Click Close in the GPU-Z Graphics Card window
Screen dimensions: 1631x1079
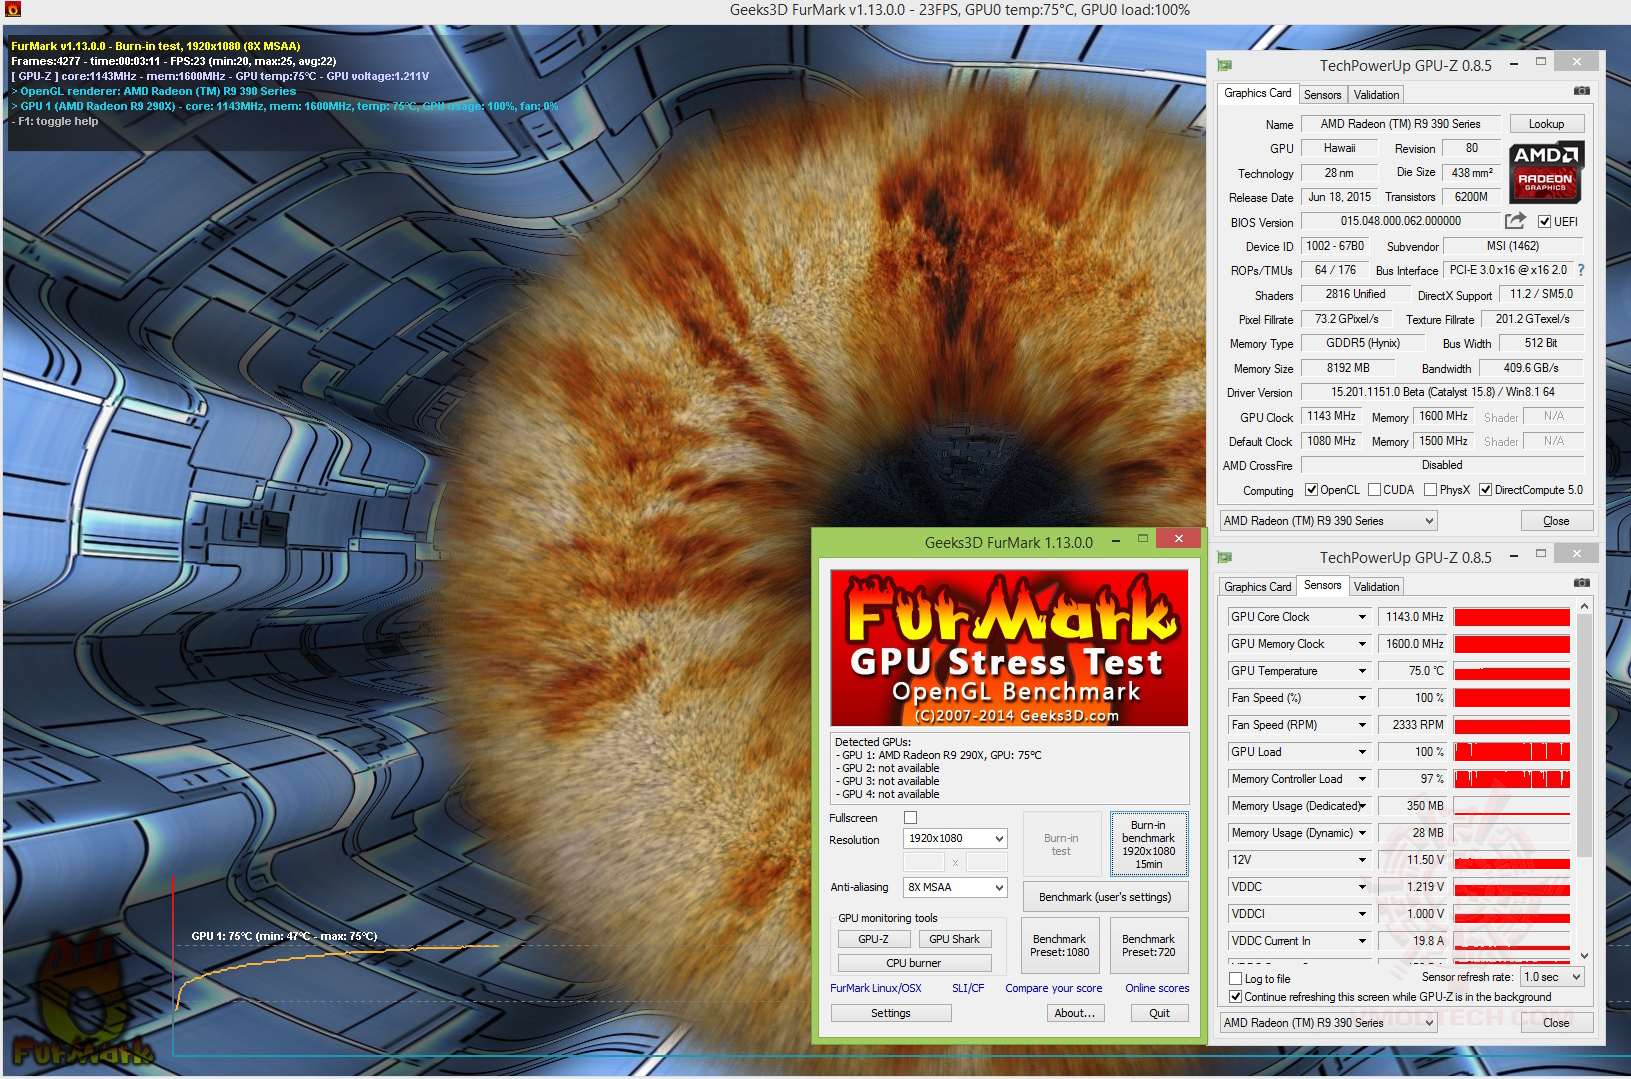(1556, 521)
